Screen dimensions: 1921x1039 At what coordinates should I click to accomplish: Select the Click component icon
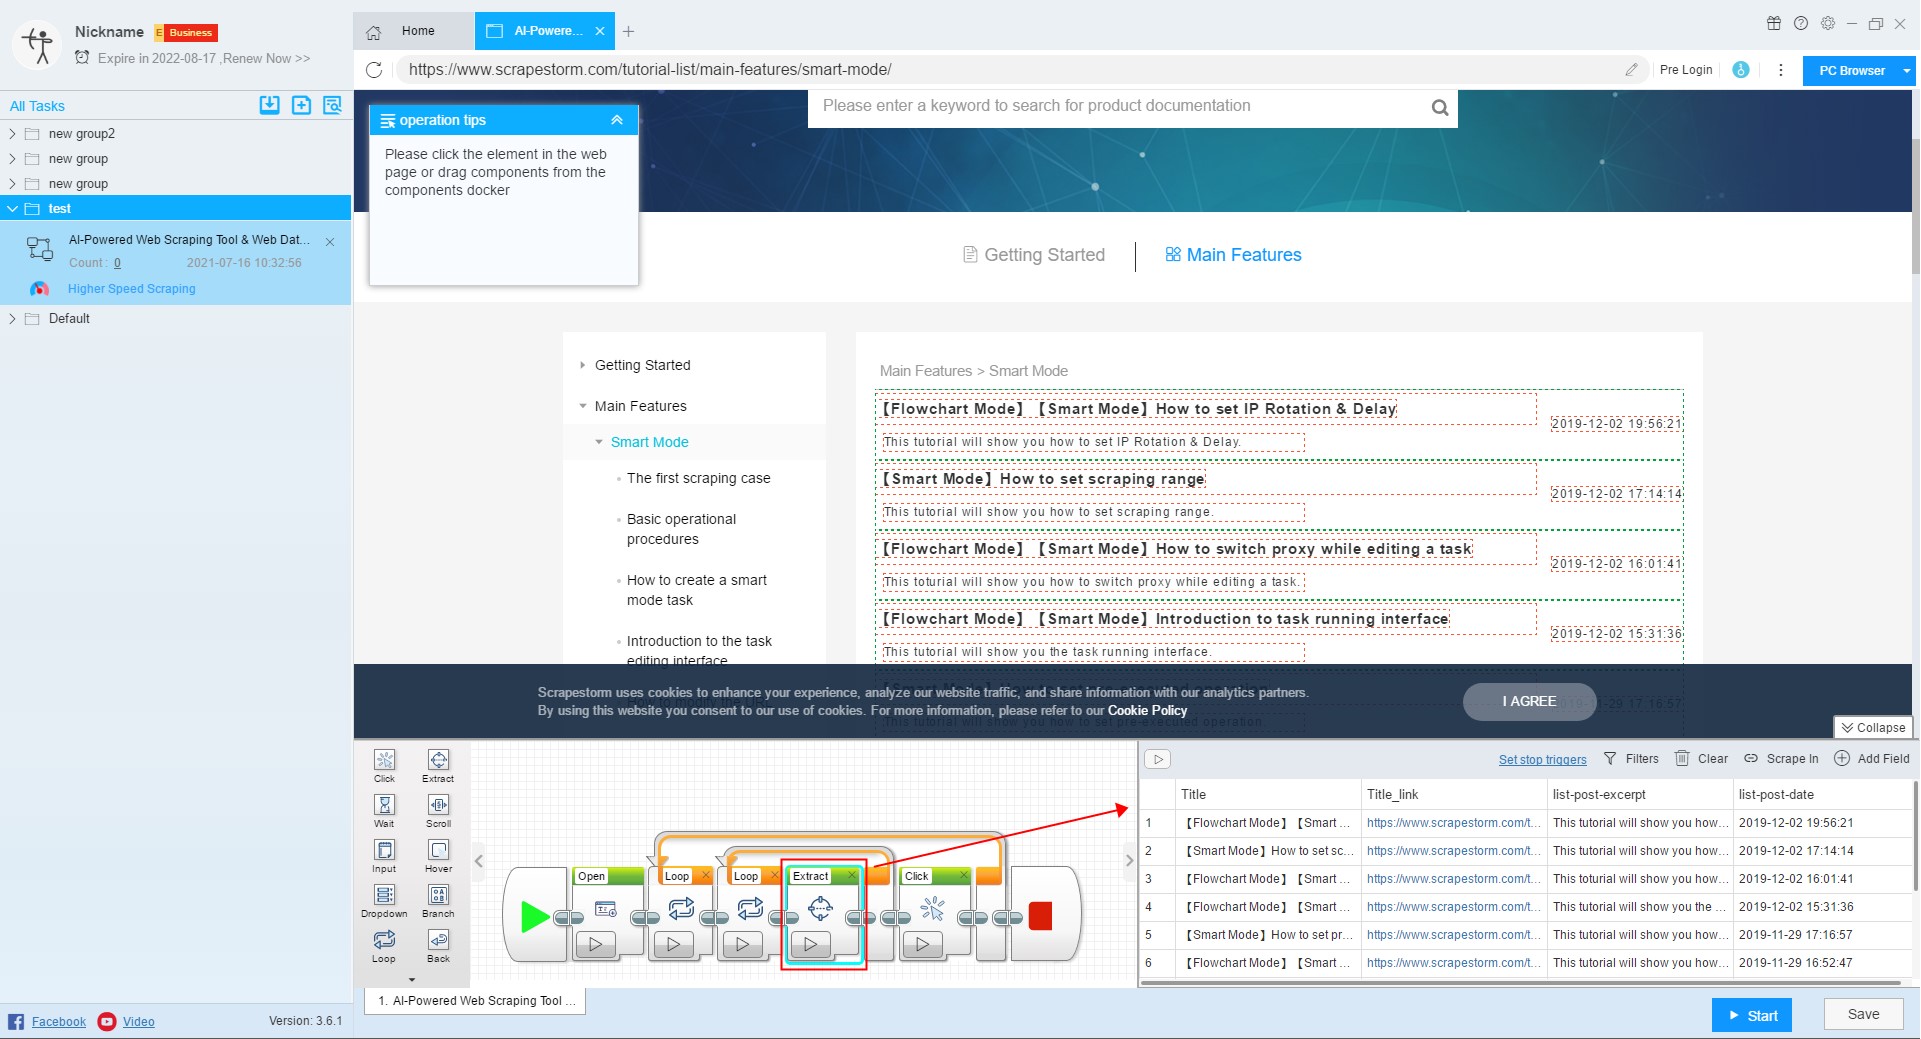(x=384, y=760)
